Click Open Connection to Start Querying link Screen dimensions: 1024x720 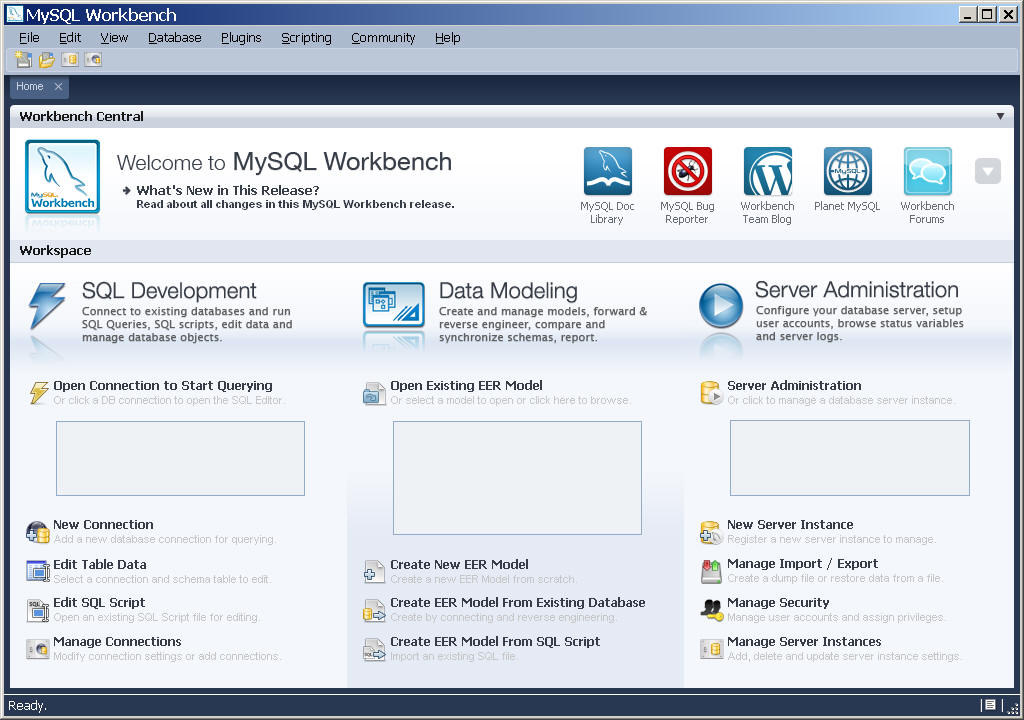click(163, 385)
